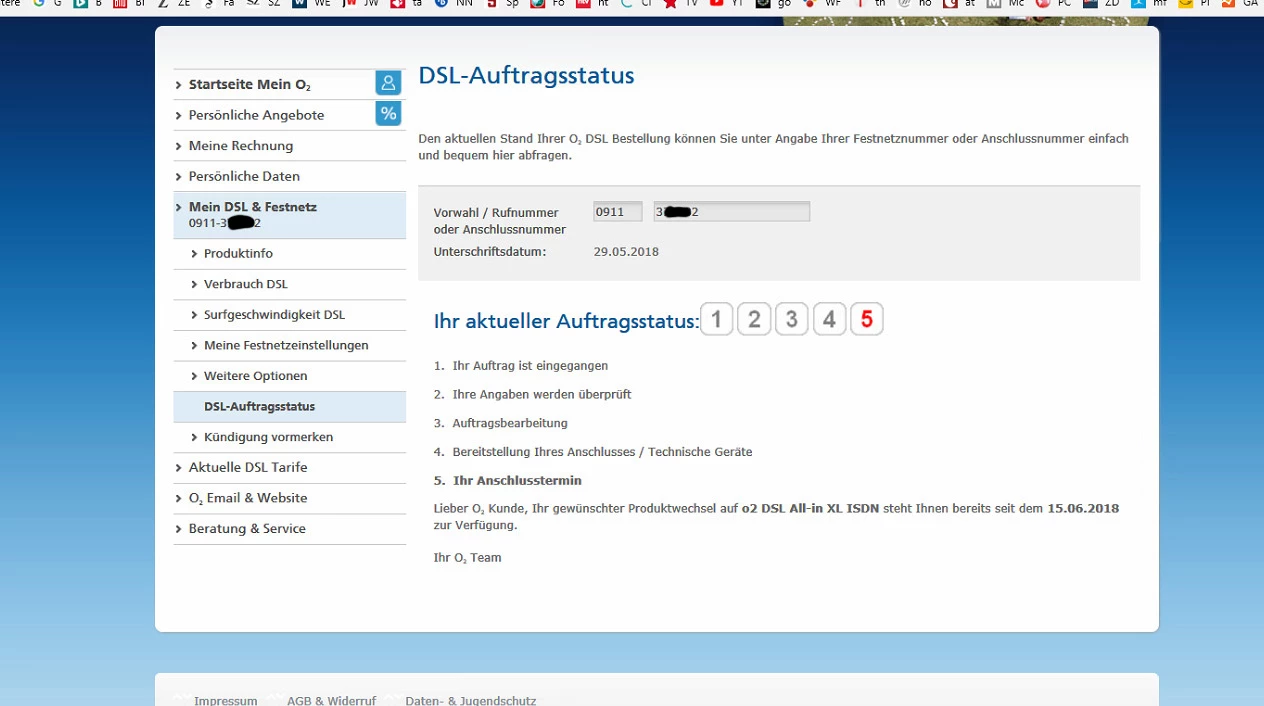
Task: Click chevron arrow before Beratung & Service
Action: pos(179,528)
